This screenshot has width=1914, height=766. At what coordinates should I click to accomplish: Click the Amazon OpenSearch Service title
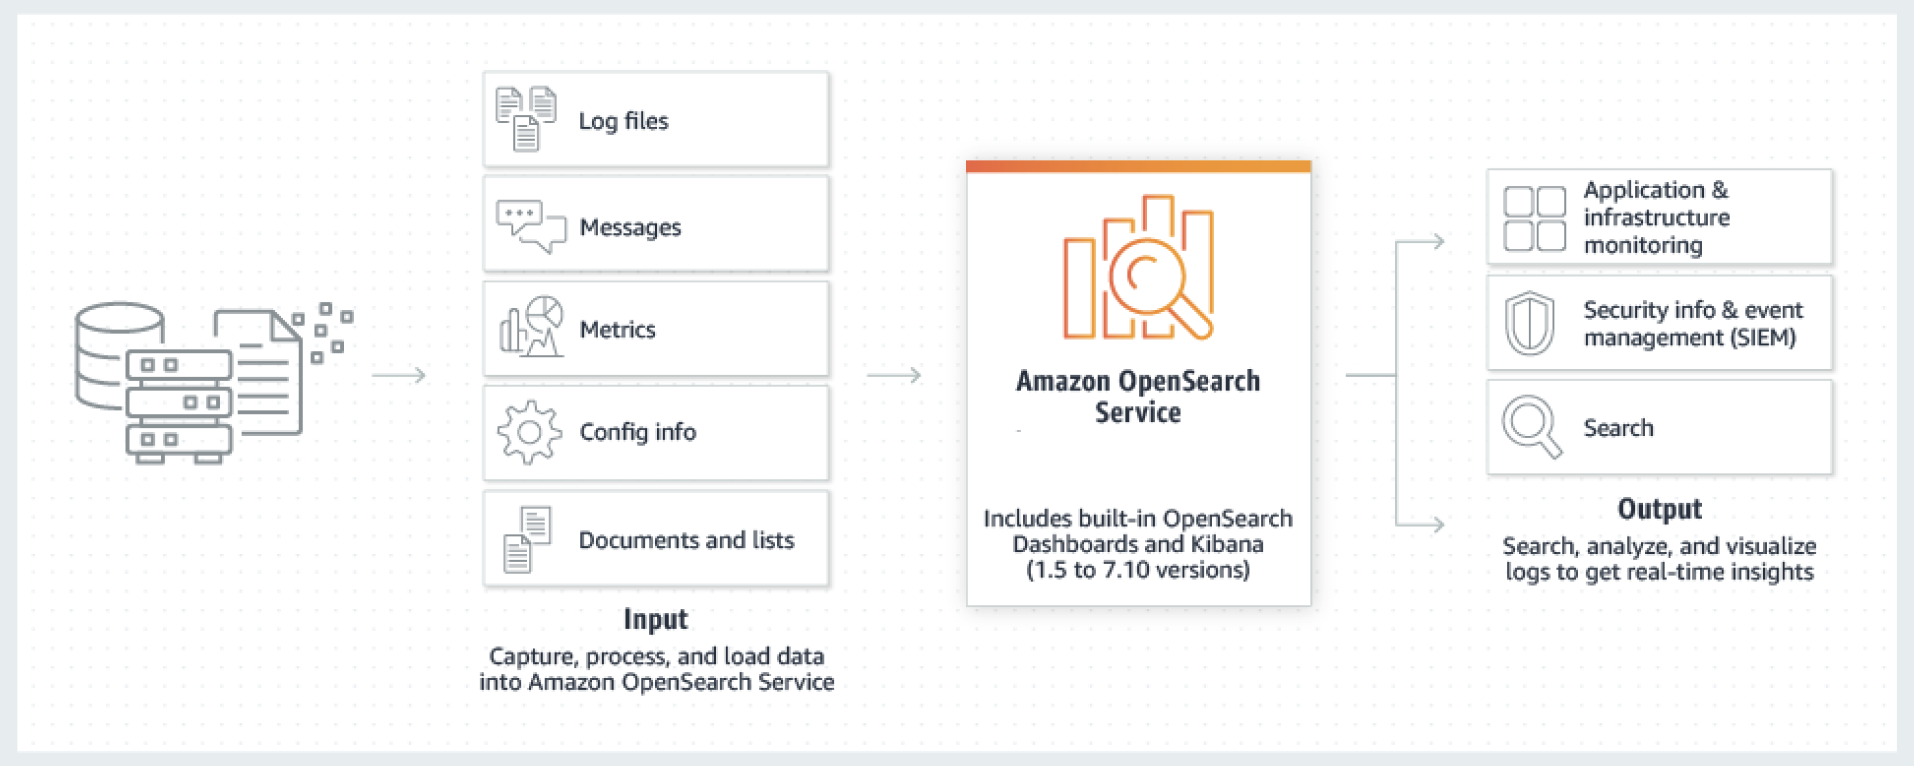pos(1138,397)
